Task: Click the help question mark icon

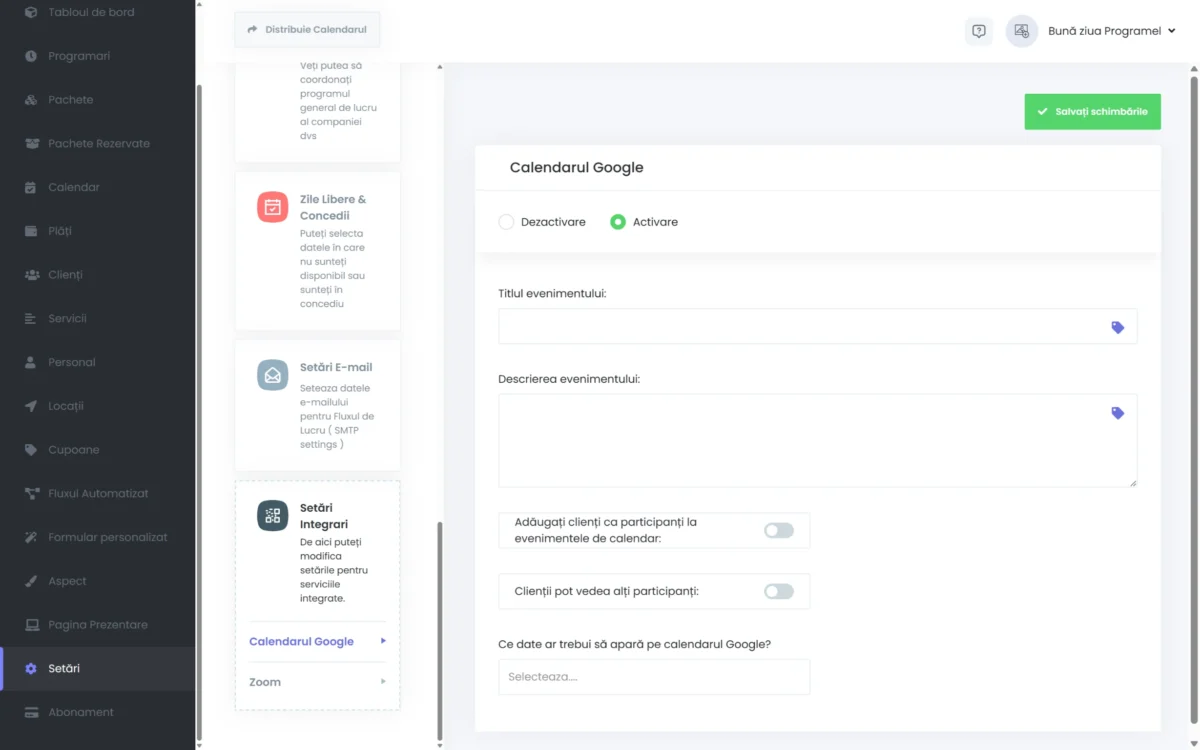Action: coord(978,31)
